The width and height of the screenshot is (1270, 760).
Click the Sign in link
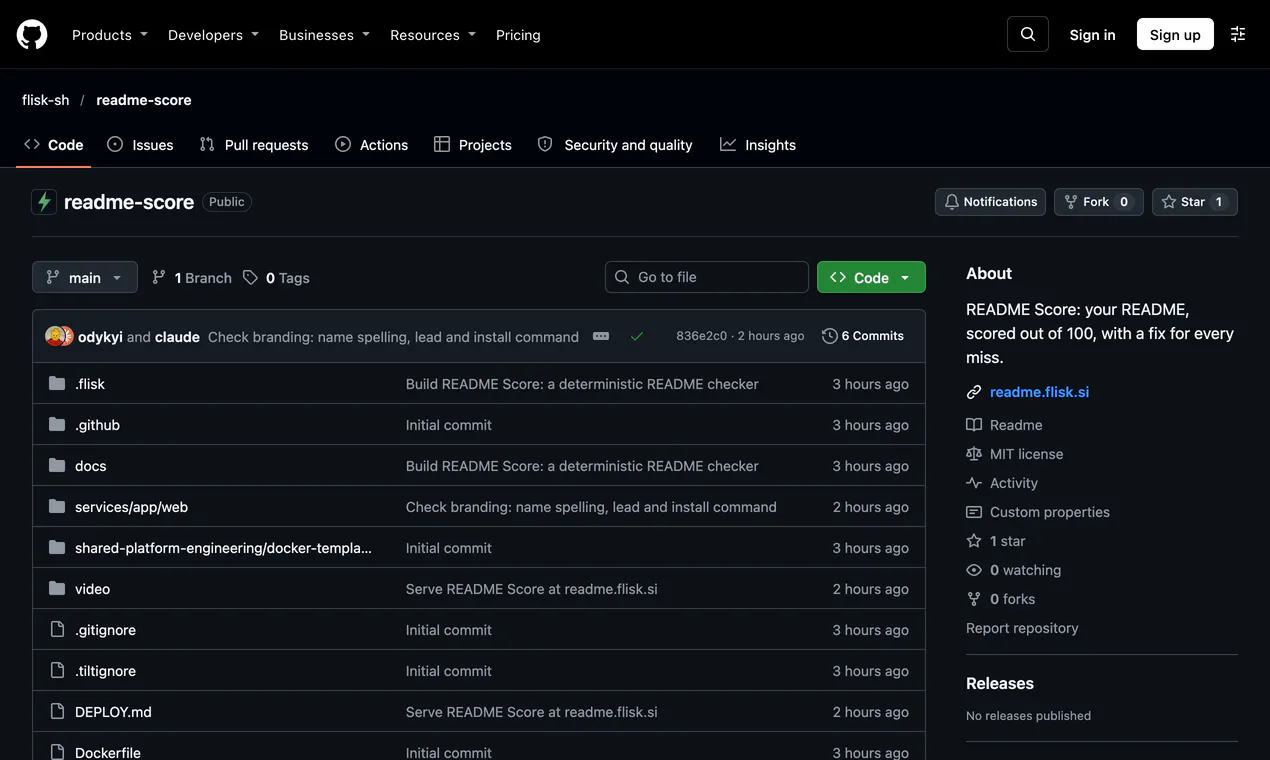[x=1092, y=34]
